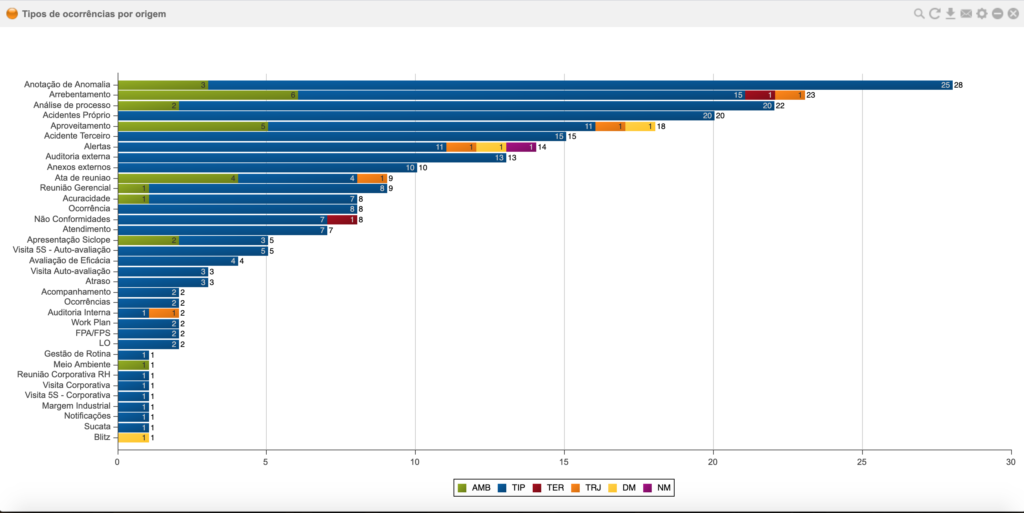The height and width of the screenshot is (513, 1024).
Task: Click the Acidentes Próprio axis label
Action: coord(76,116)
